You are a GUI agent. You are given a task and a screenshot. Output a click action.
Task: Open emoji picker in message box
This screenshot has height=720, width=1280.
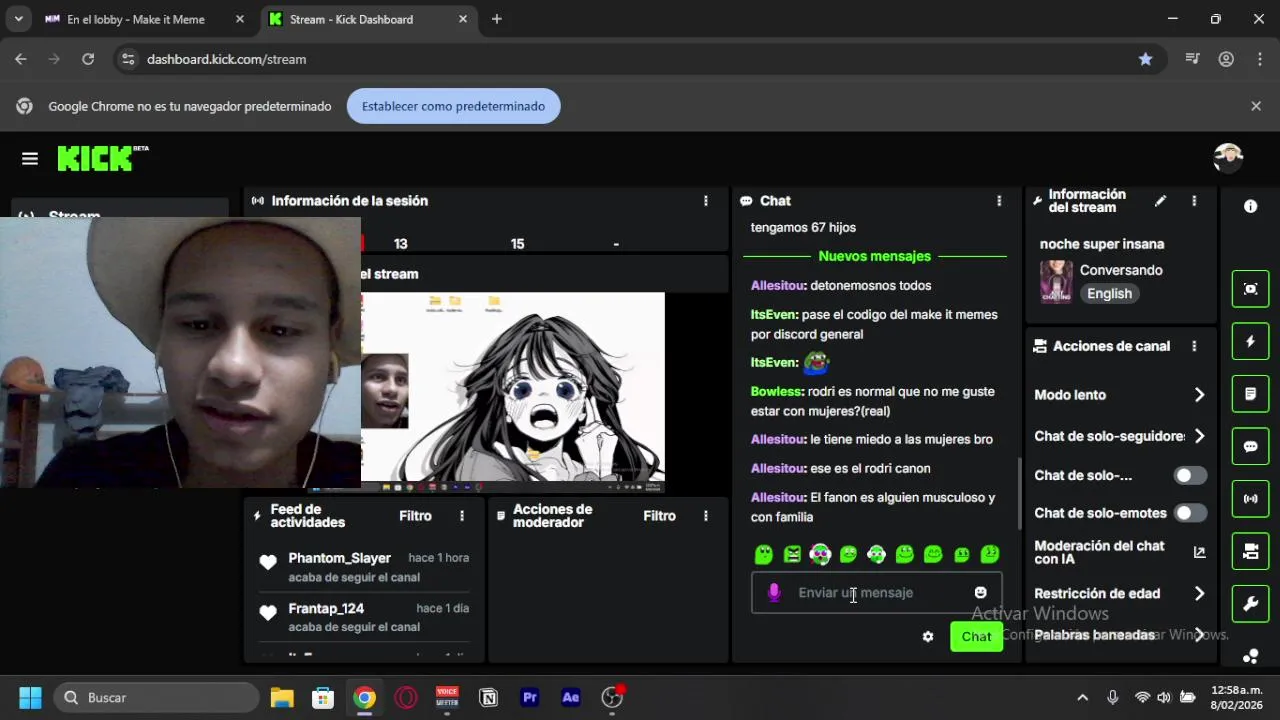980,593
